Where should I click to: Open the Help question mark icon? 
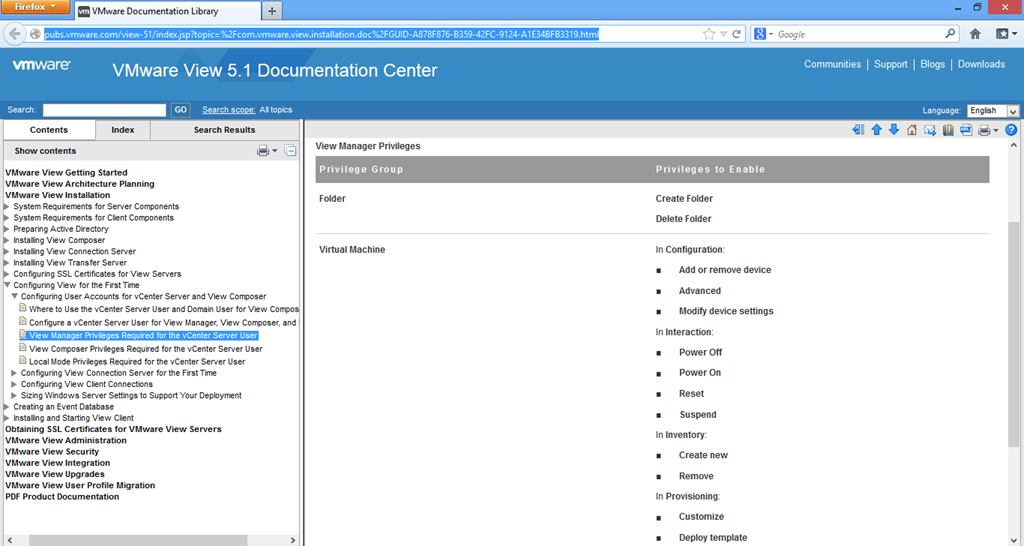tap(1011, 130)
